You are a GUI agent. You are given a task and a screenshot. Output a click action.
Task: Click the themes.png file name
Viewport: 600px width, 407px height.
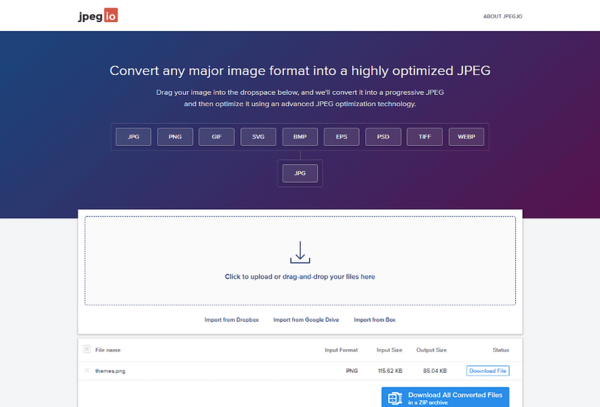click(x=110, y=371)
